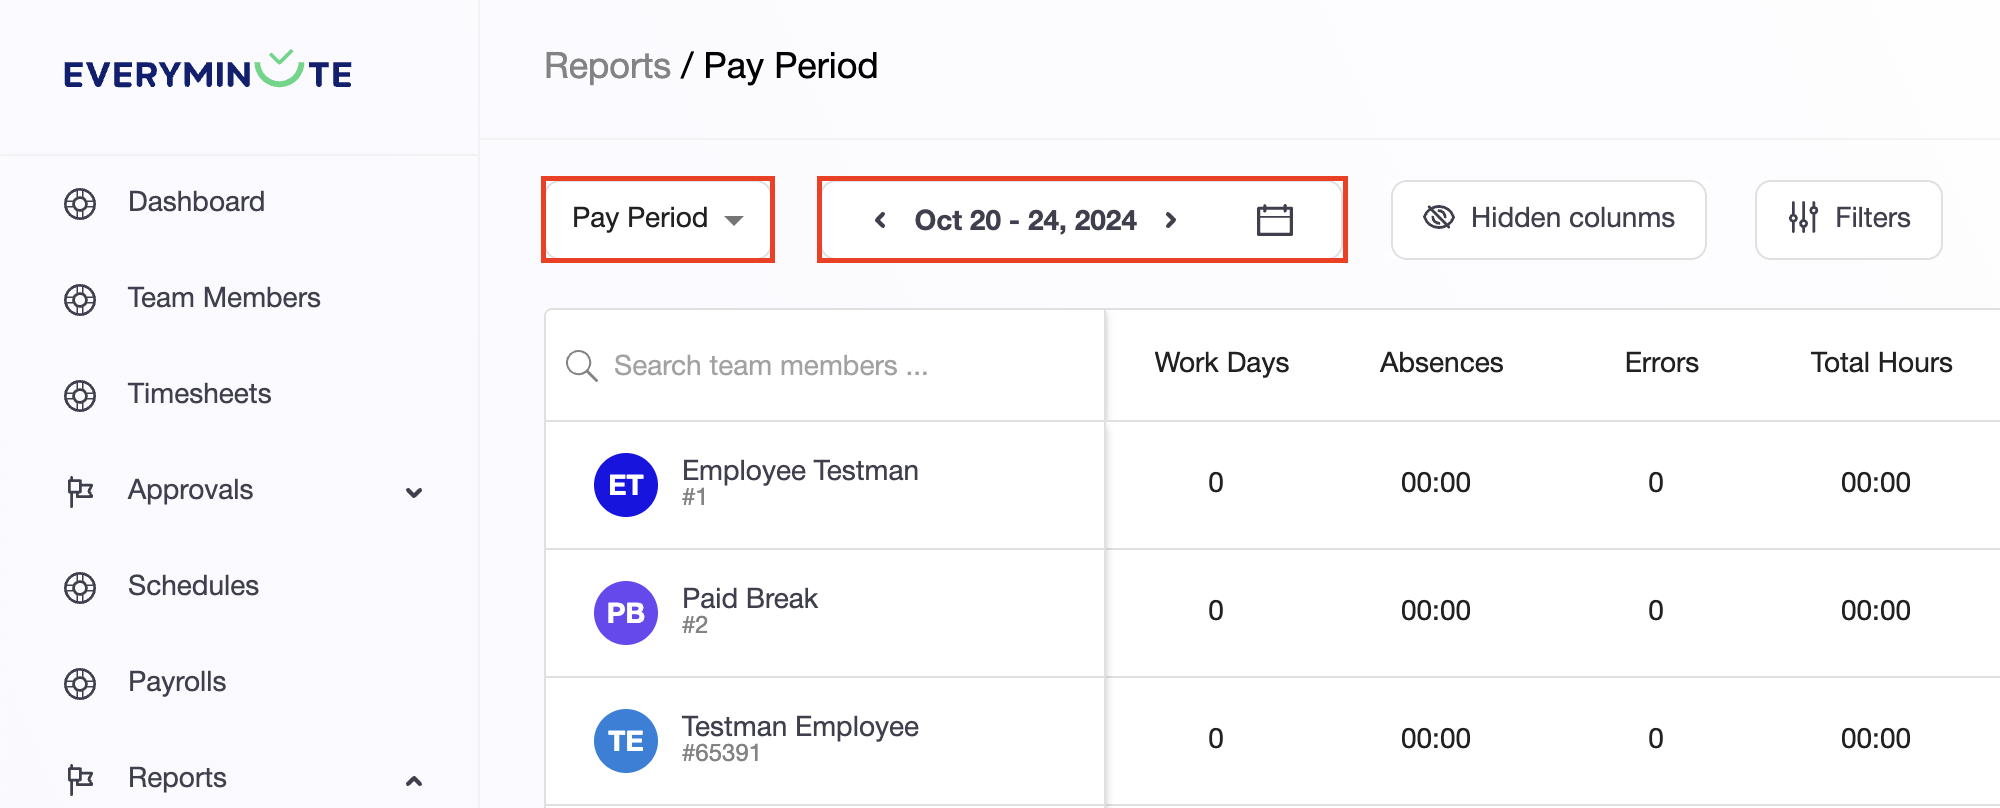
Task: Click the Dashboard sidebar icon
Action: tap(80, 203)
